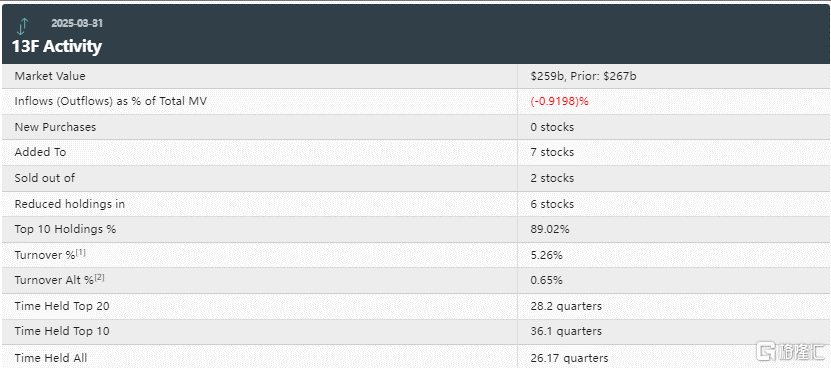Viewport: 831px width, 368px height.
Task: Select the Top 10 Holdings % label
Action: (65, 230)
